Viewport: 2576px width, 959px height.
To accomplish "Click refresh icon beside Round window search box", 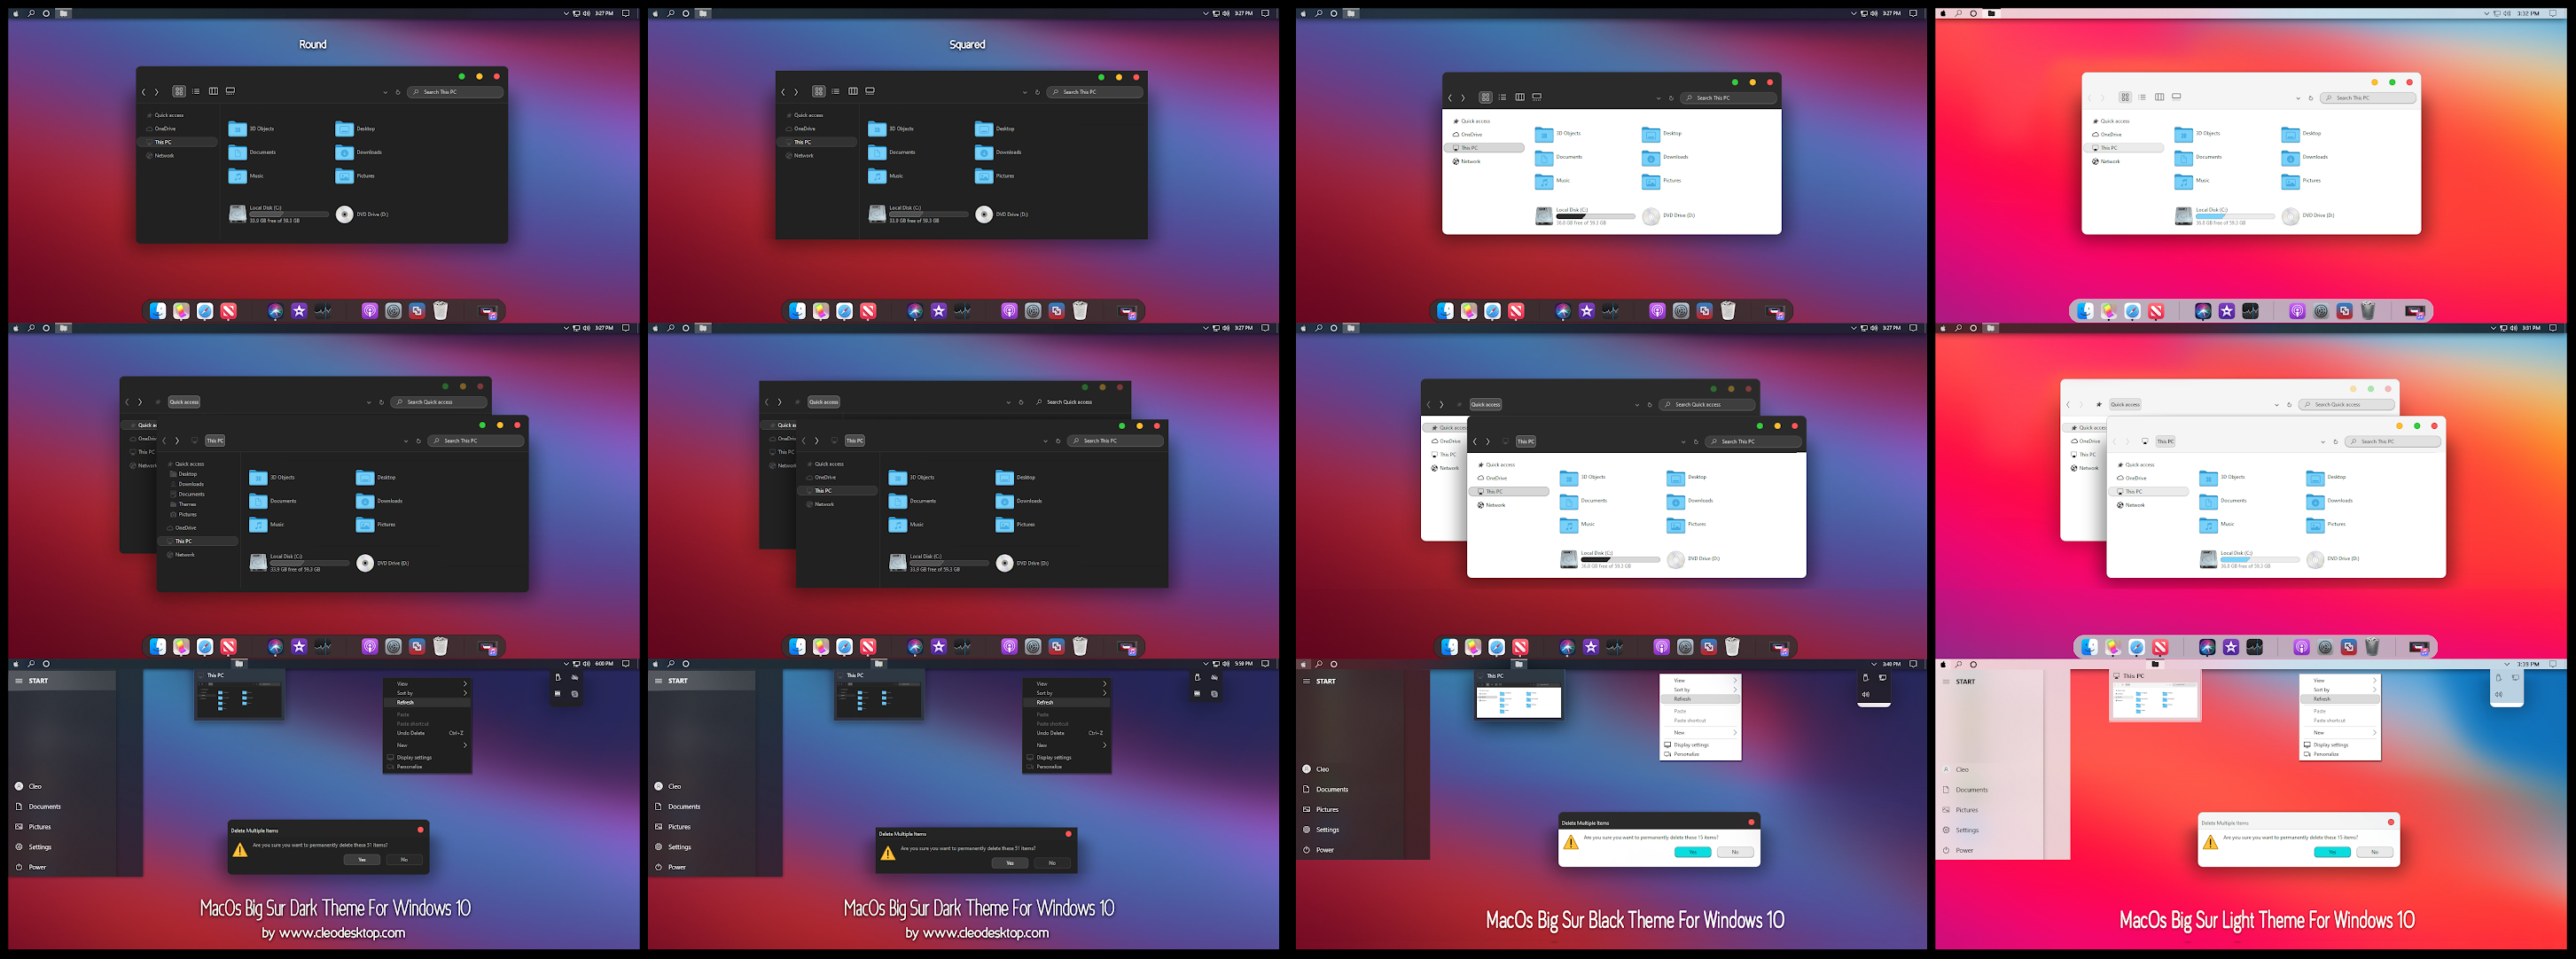I will point(398,92).
